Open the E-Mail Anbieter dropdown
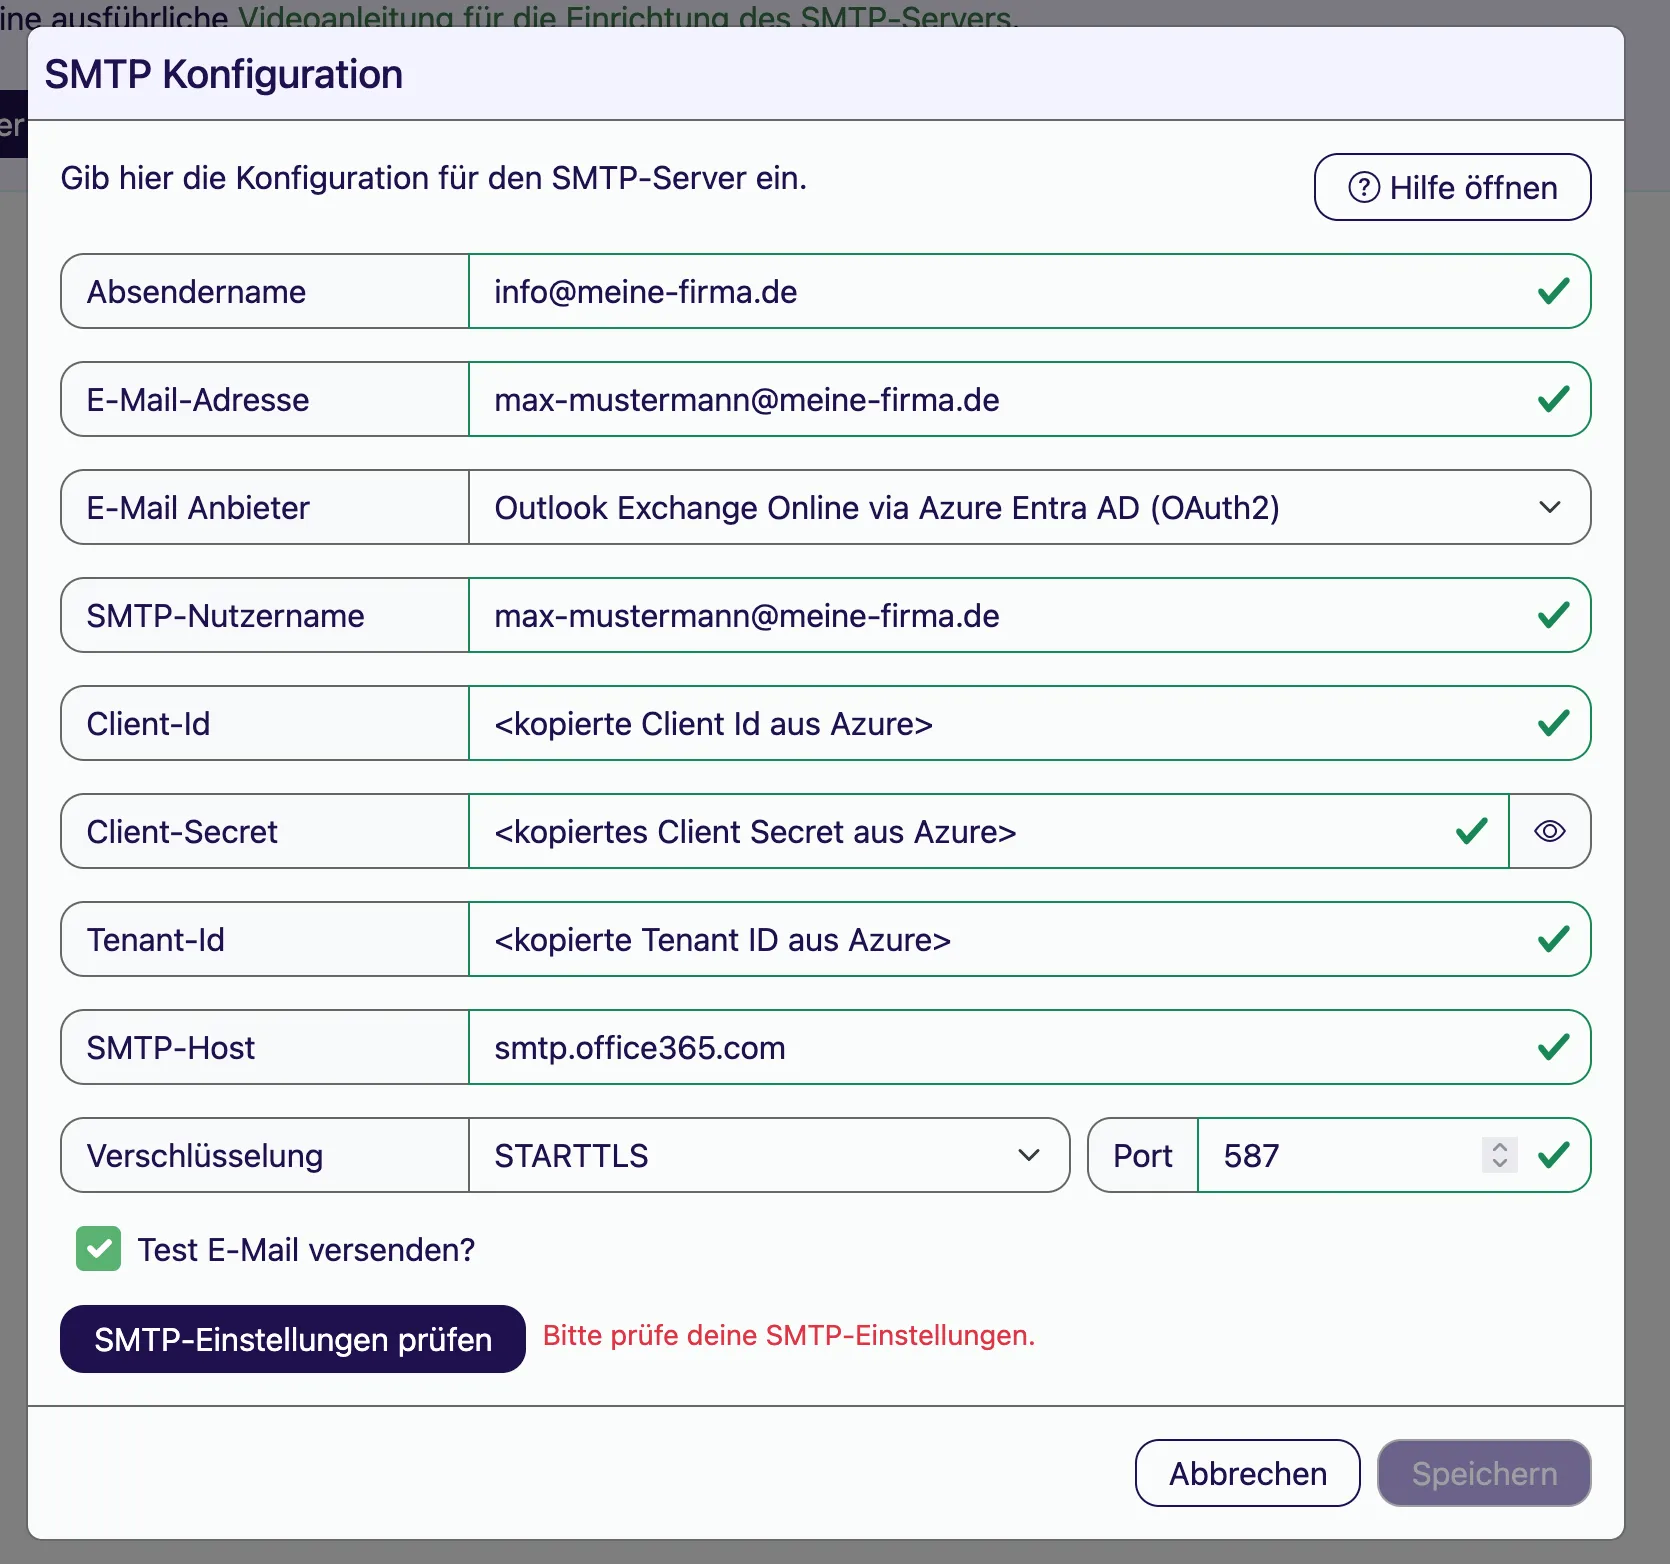 tap(1029, 507)
